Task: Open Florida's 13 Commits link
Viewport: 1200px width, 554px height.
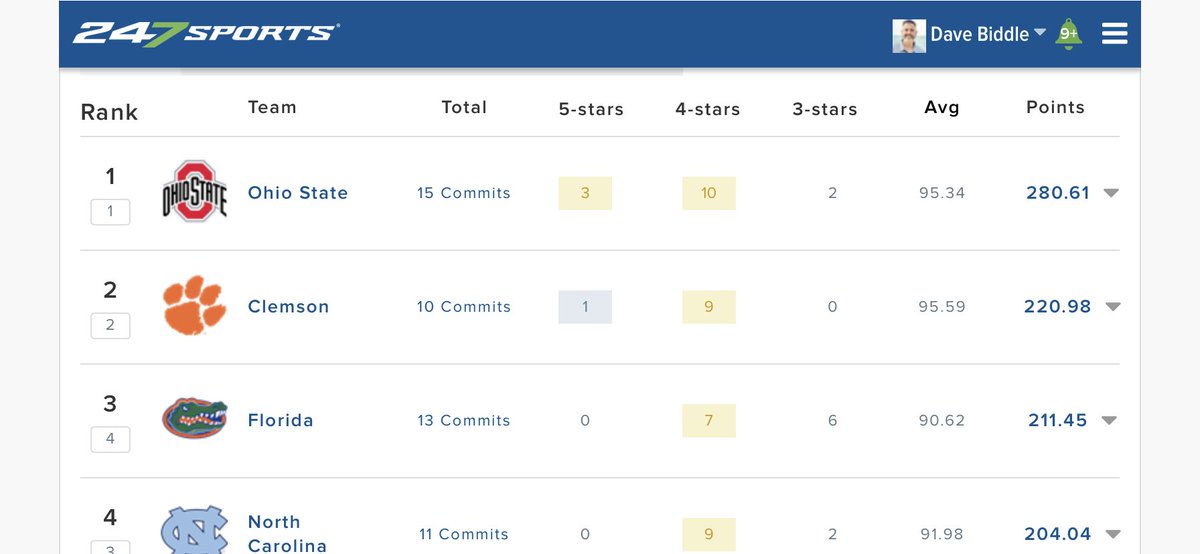Action: click(x=464, y=421)
